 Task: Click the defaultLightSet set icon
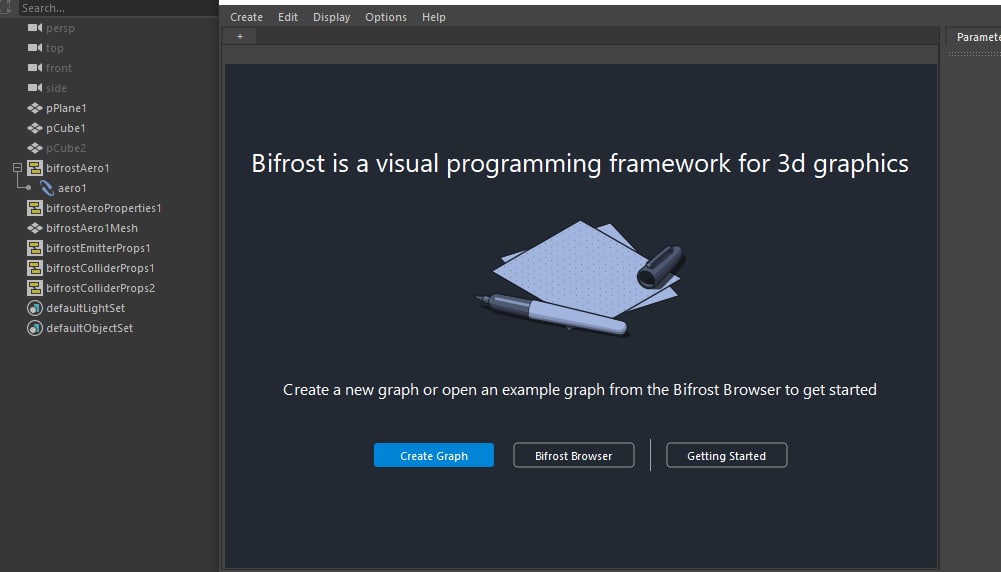click(35, 308)
